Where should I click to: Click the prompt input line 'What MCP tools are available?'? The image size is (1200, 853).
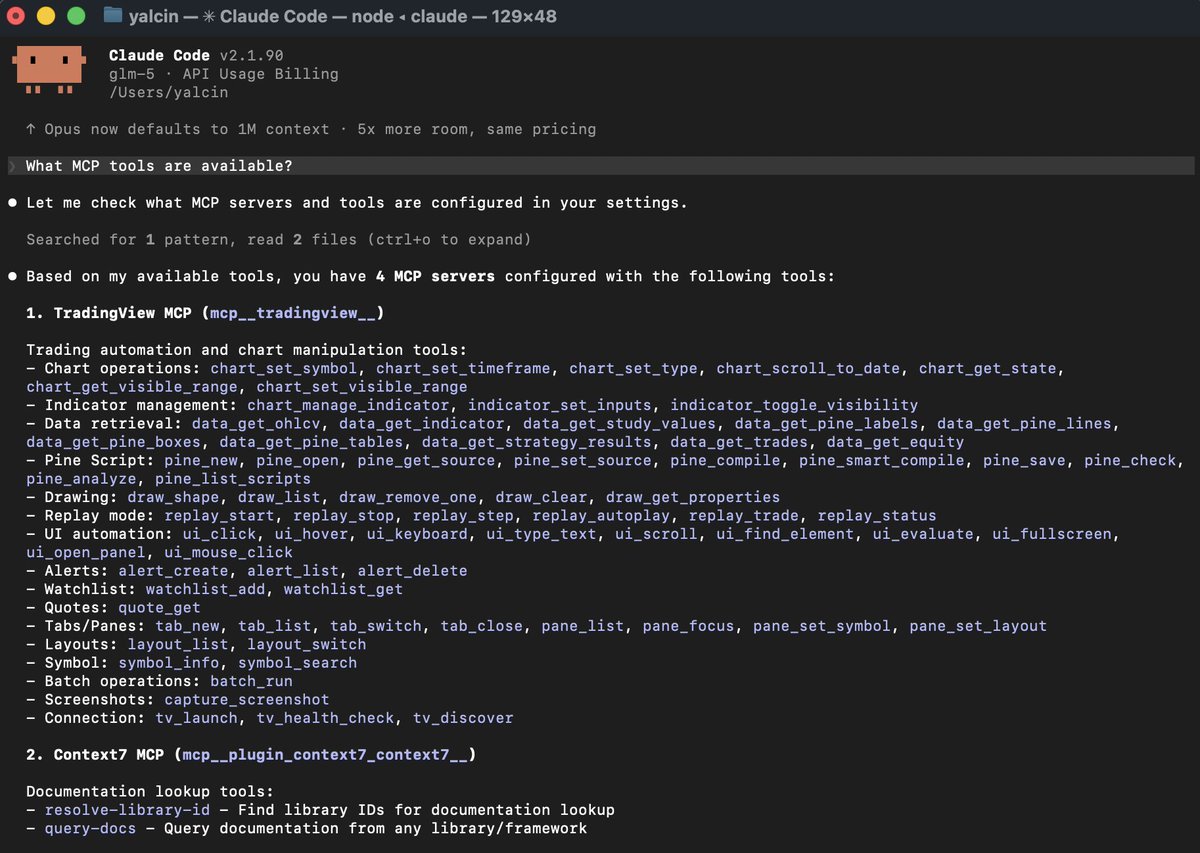[x=600, y=166]
